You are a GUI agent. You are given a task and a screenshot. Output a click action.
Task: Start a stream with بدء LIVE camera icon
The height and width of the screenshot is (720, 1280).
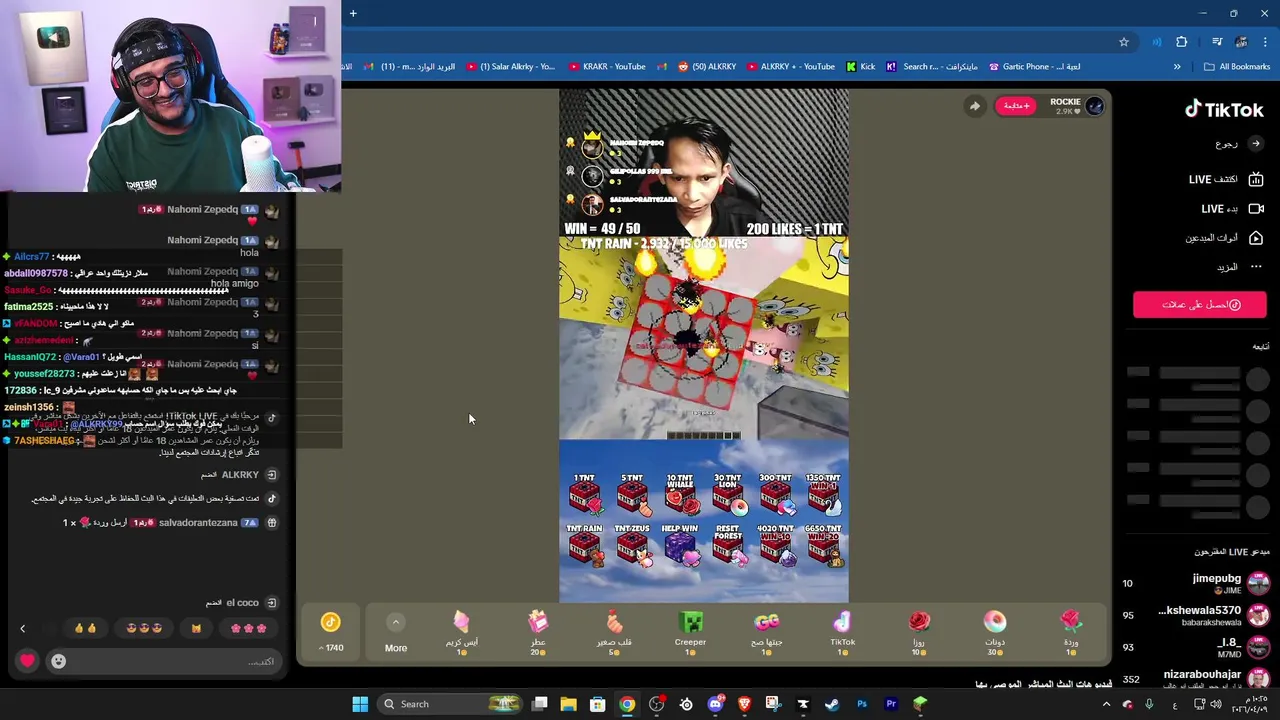pyautogui.click(x=1256, y=209)
